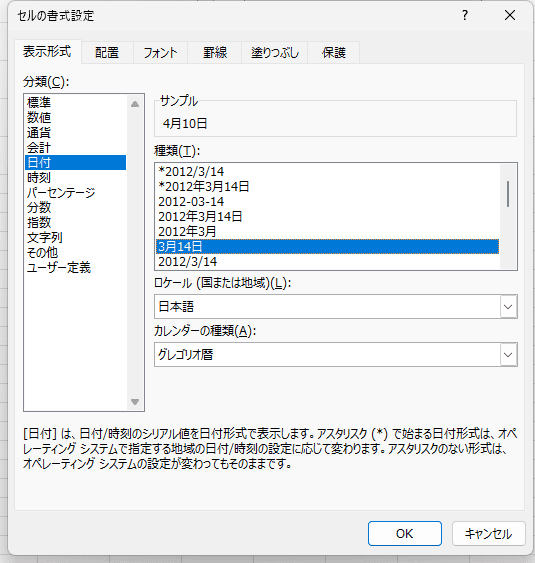This screenshot has width=535, height=563.
Task: Go to the 罫線 tab
Action: 215,53
